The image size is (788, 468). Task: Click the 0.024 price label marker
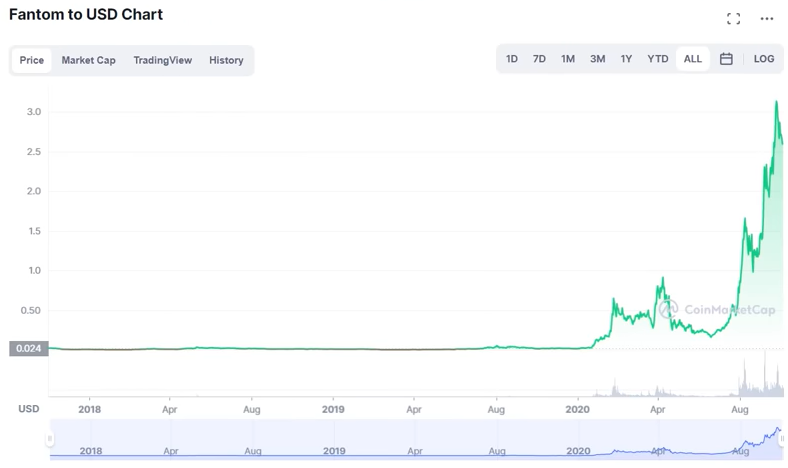29,348
